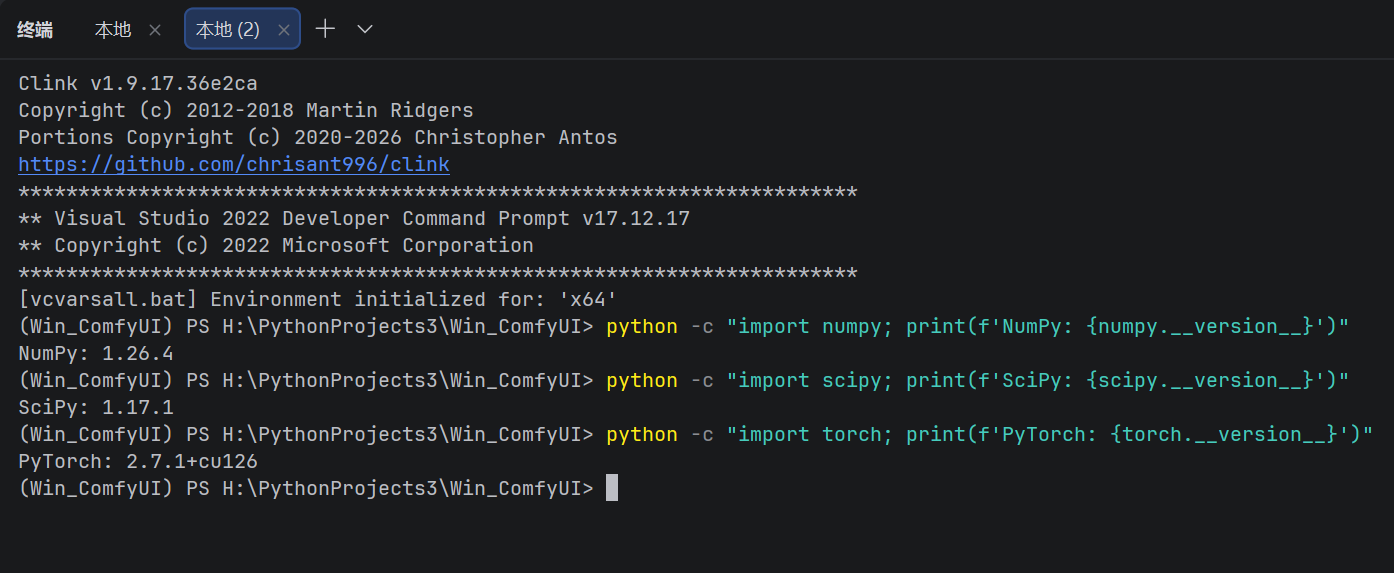Image resolution: width=1394 pixels, height=573 pixels.
Task: Click the PyTorch: 2.7.1+cu126 output line
Action: tap(138, 462)
